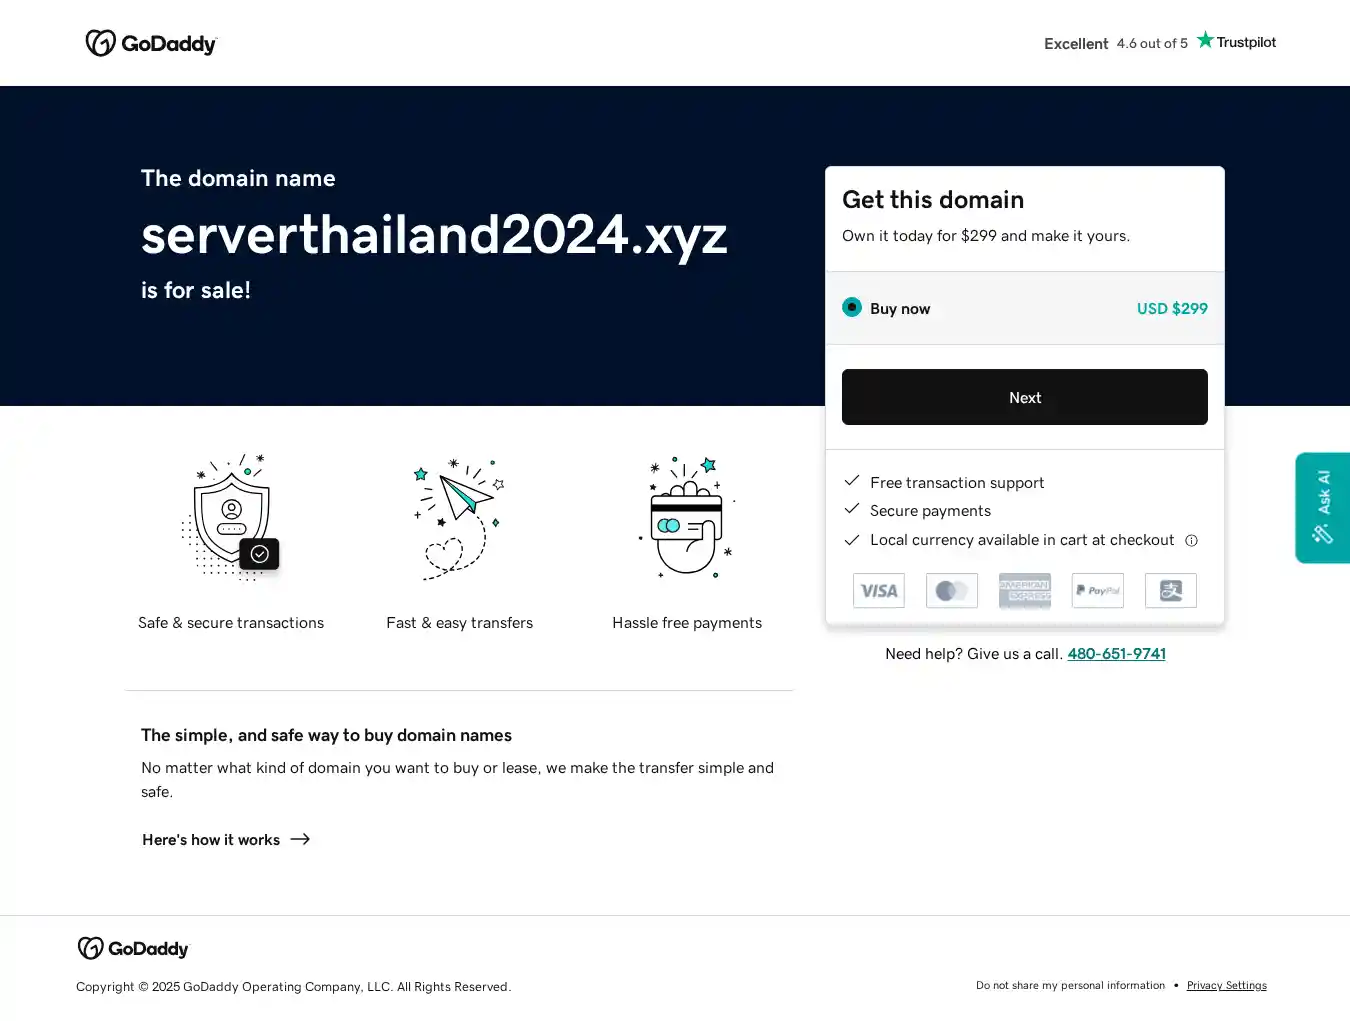This screenshot has width=1350, height=1021.
Task: Click the Visa payment icon
Action: coord(879,591)
